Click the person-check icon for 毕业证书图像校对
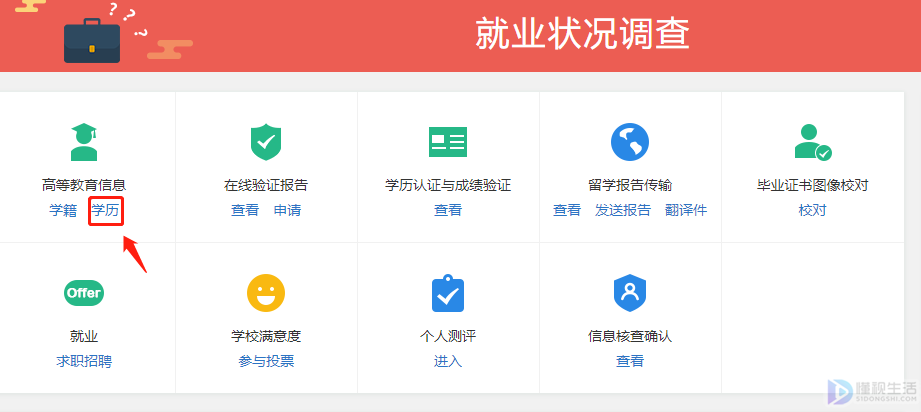Image resolution: width=921 pixels, height=412 pixels. click(x=812, y=142)
